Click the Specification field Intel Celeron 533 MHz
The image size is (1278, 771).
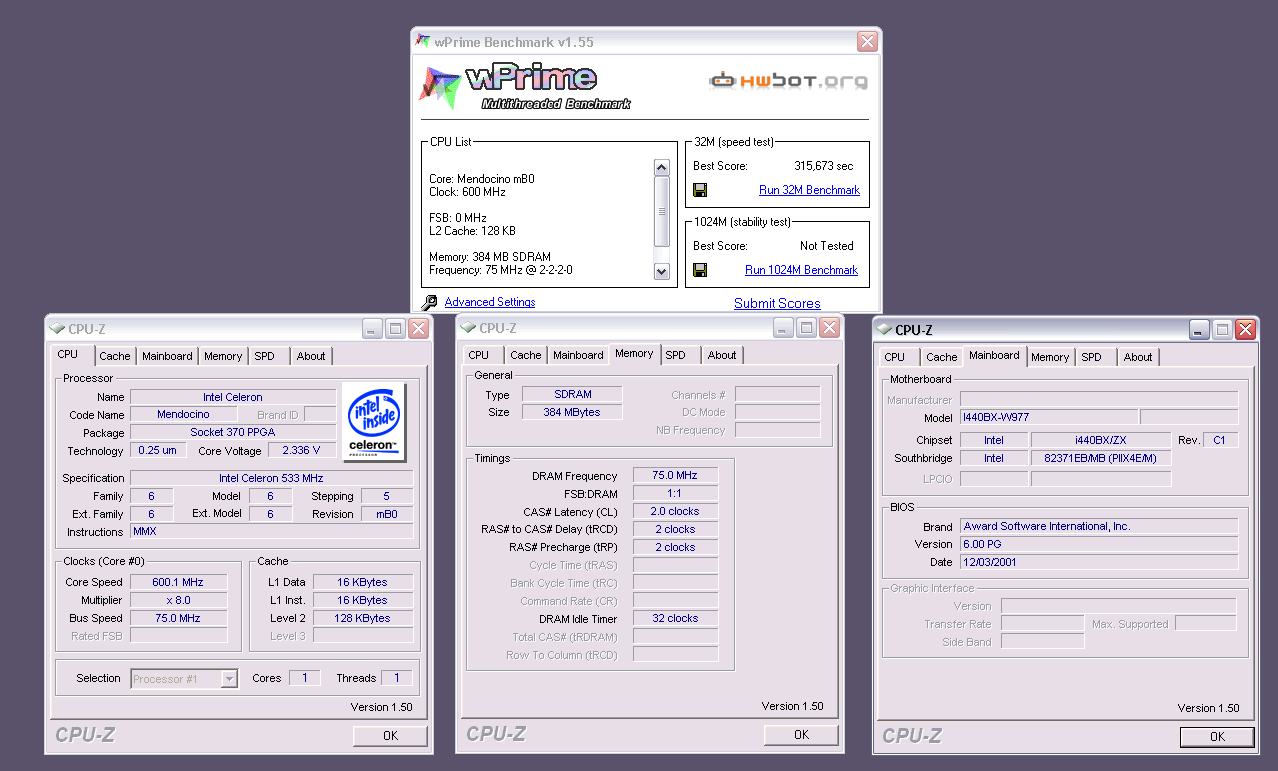coord(271,478)
